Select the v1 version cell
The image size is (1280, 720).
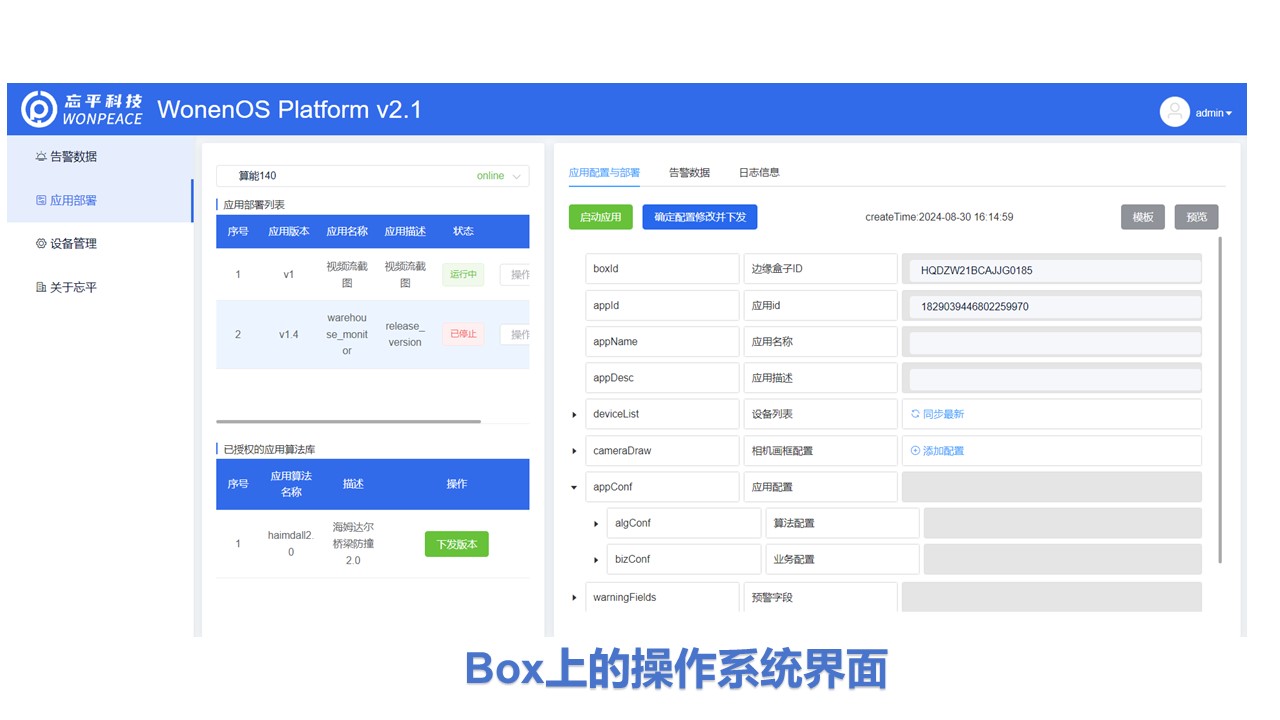289,274
